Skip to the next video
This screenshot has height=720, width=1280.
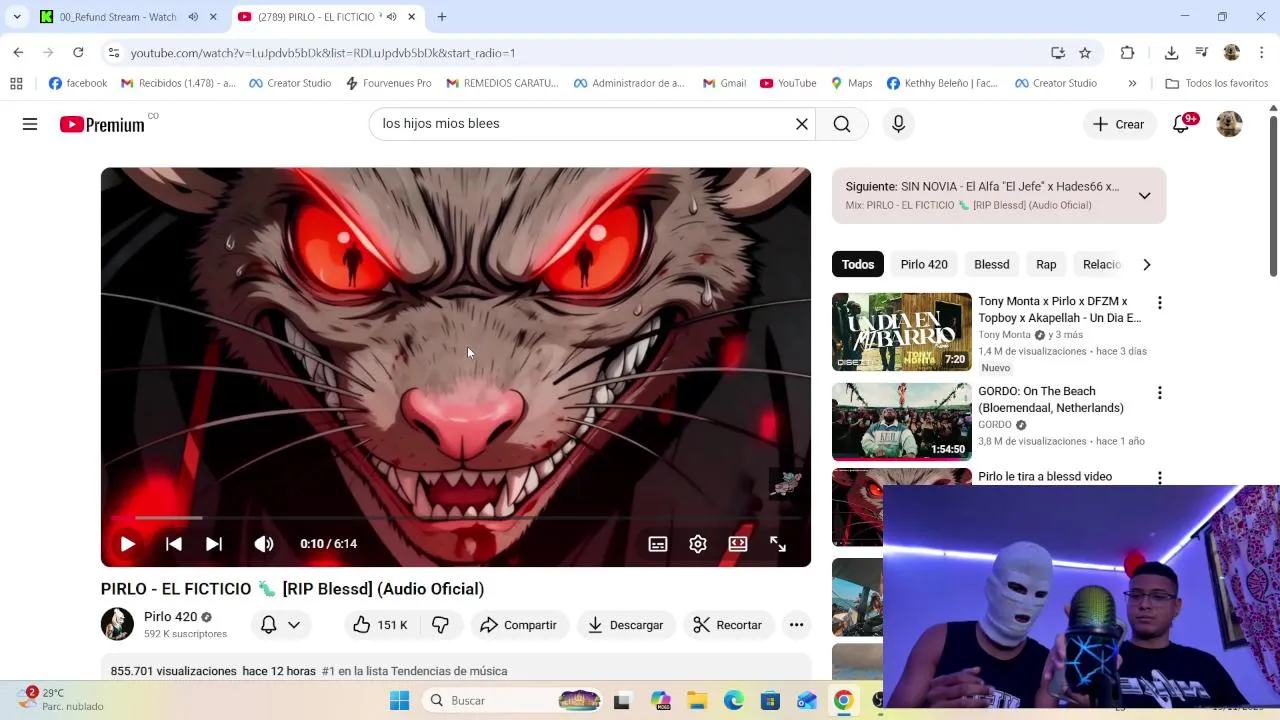(x=214, y=544)
